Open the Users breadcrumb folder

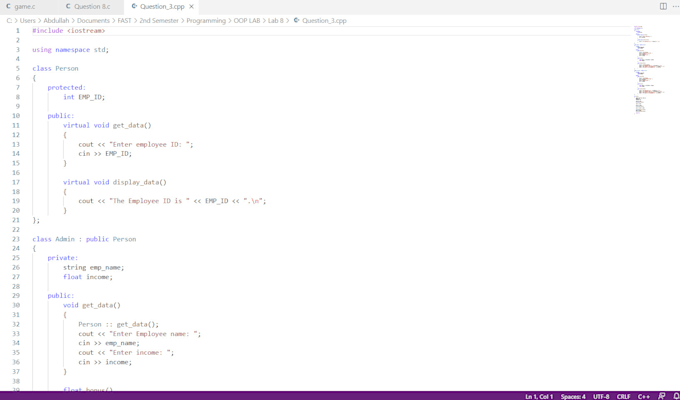pyautogui.click(x=28, y=20)
